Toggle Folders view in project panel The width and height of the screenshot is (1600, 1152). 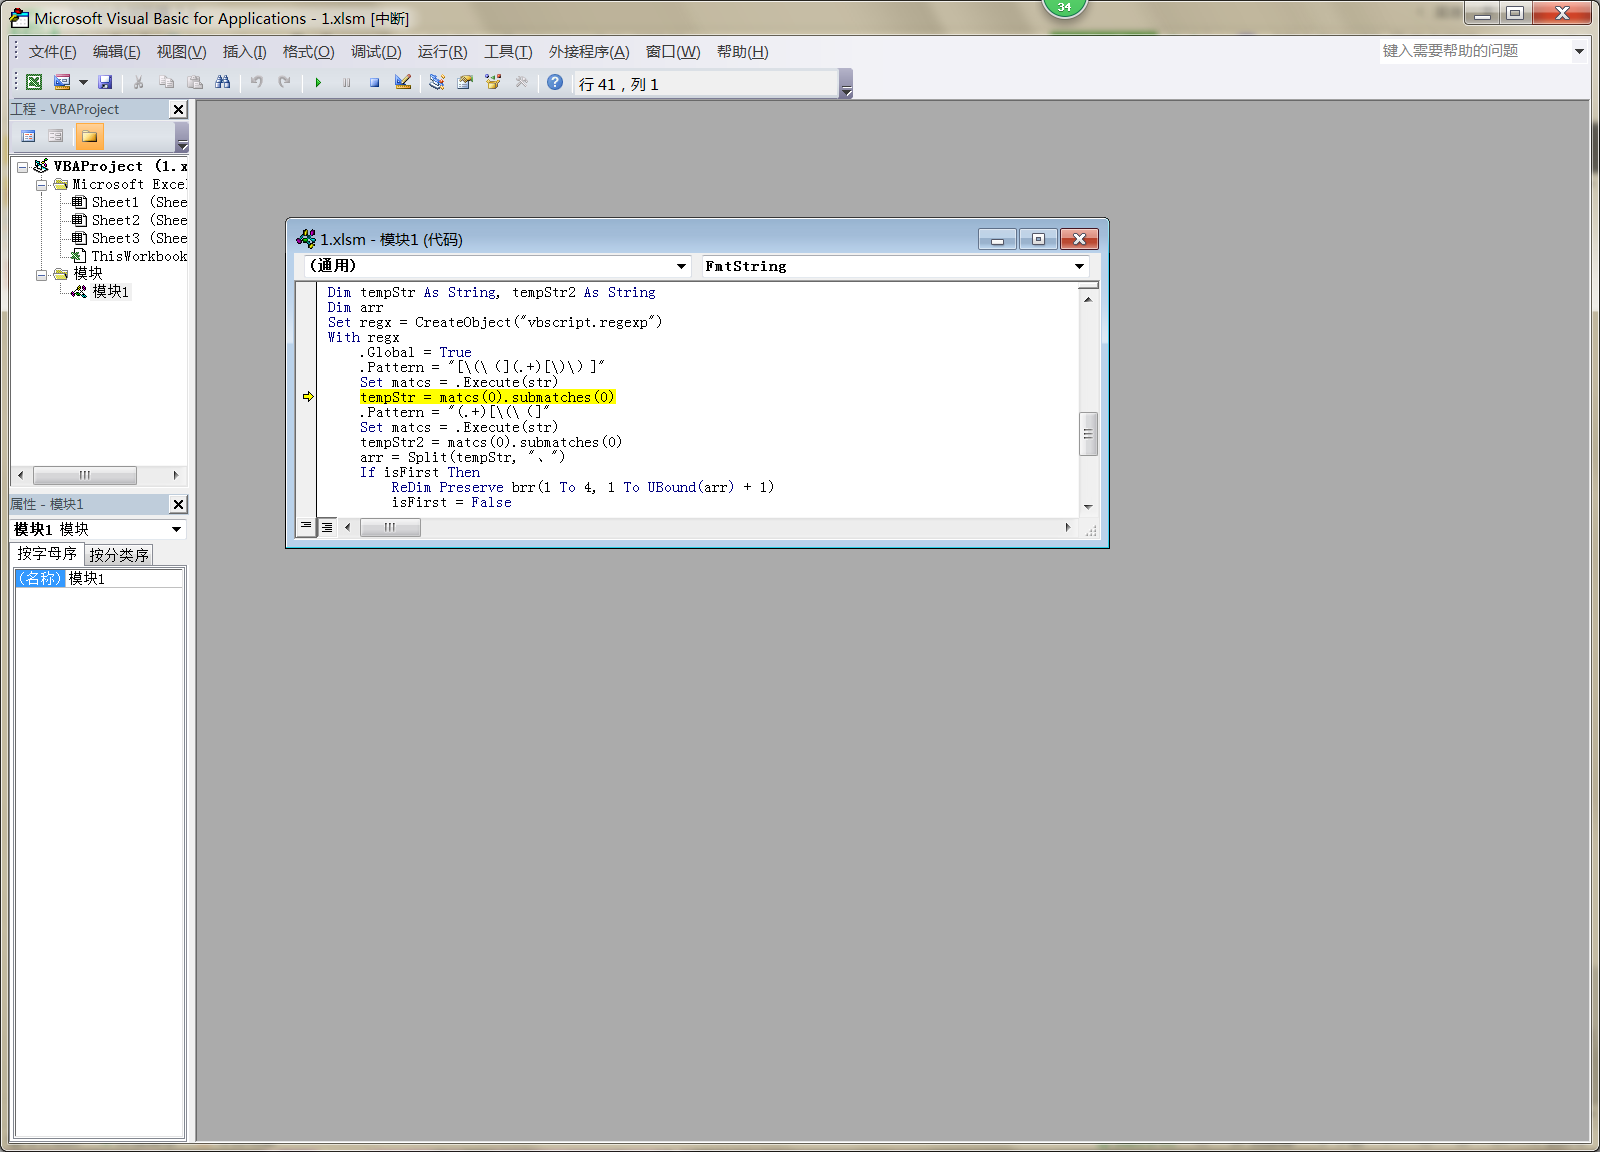click(89, 137)
